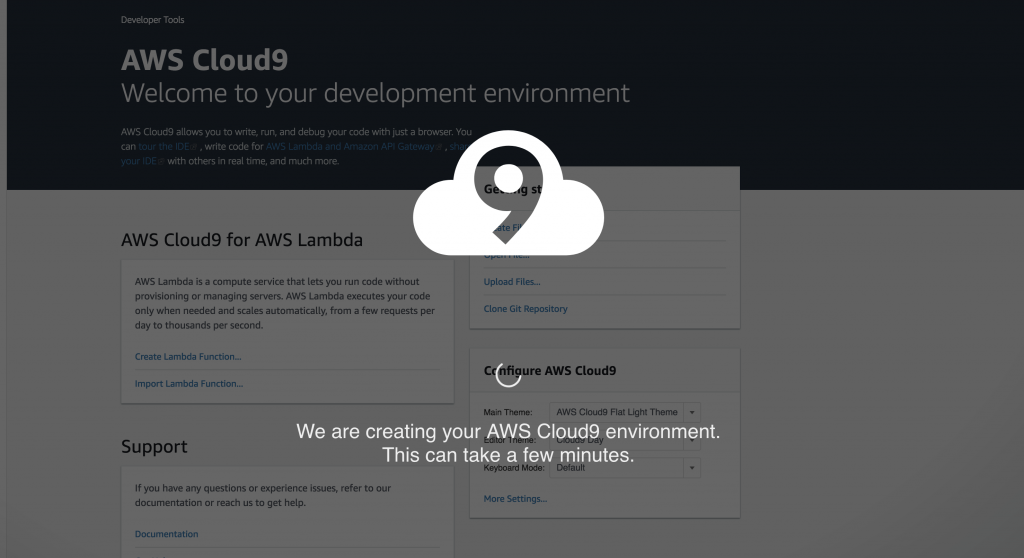
Task: Click the Support section heading
Action: coord(154,446)
